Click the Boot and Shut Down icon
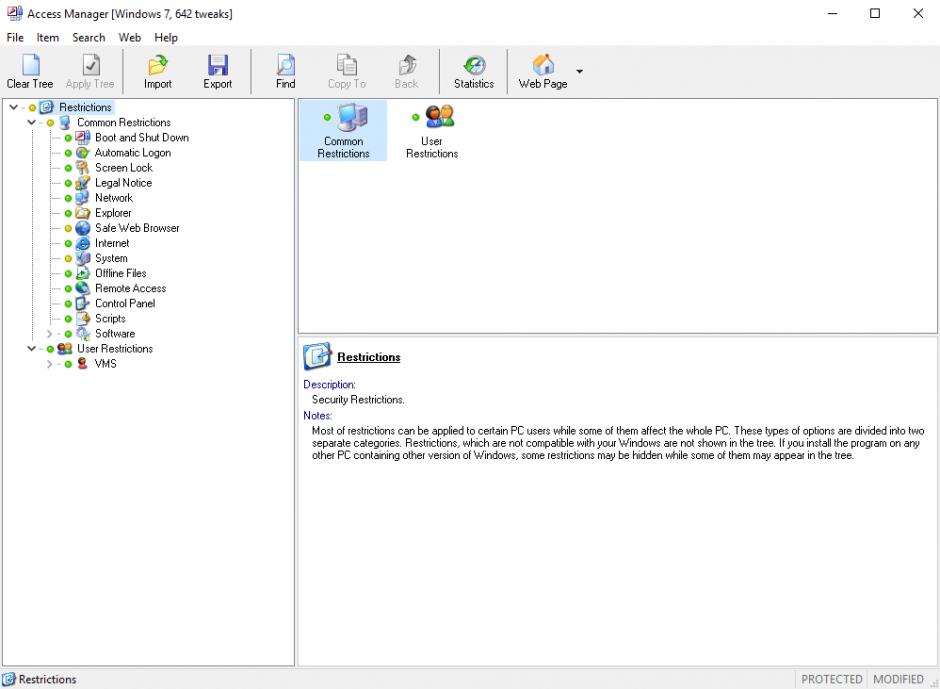 click(83, 137)
